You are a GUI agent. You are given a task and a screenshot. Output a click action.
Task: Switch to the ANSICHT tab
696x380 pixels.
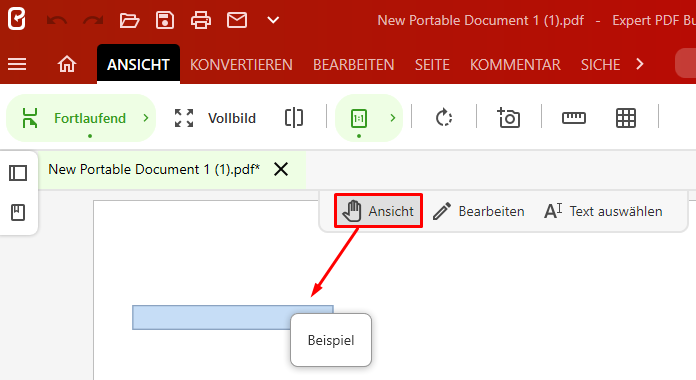138,64
